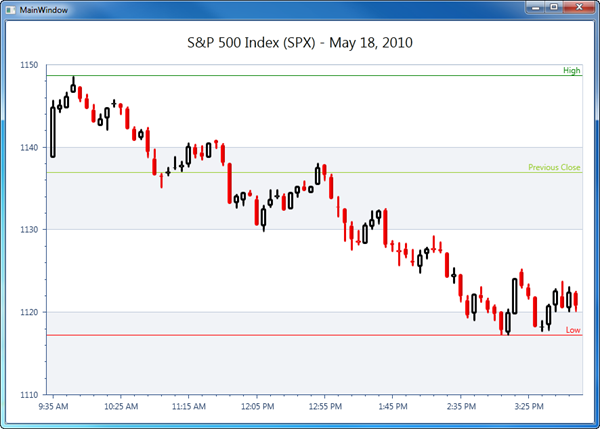Click the 1110 y-axis label
Viewport: 600px width, 429px height.
(x=29, y=395)
